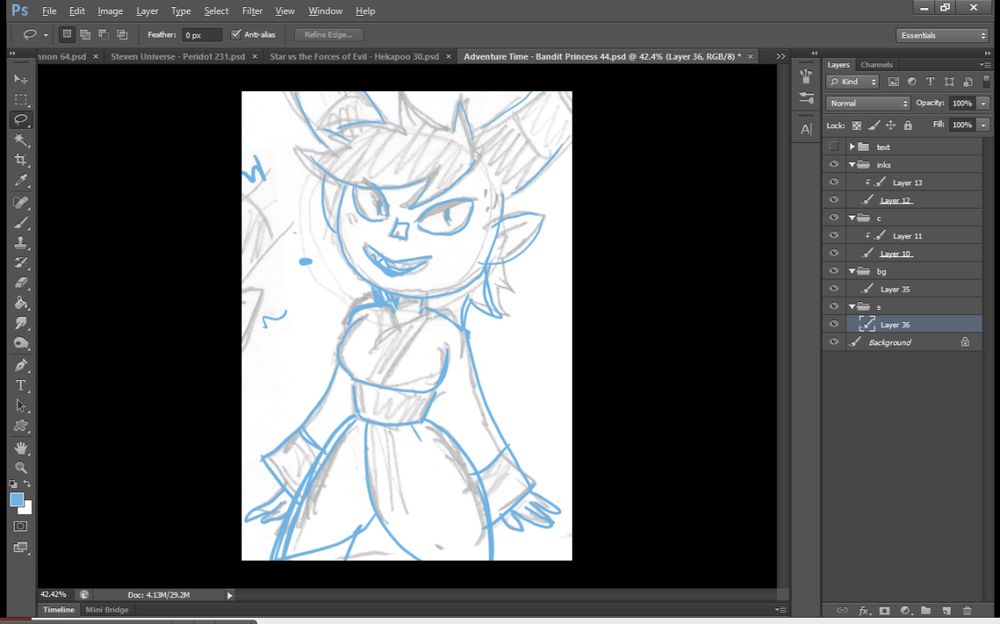Create a new layer group
Image resolution: width=1000 pixels, height=624 pixels.
point(925,611)
